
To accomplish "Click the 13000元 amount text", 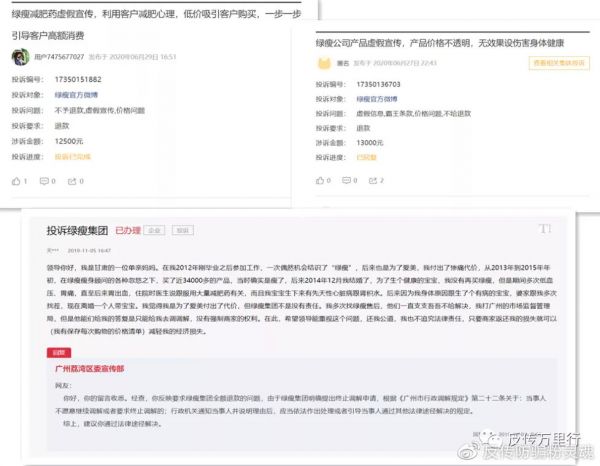I will (370, 143).
